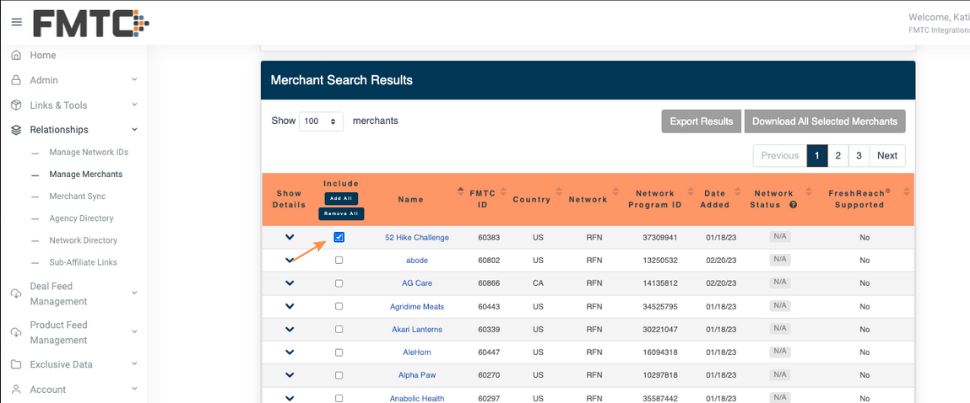Tick the AG Care include checkbox
The image size is (970, 403).
pyautogui.click(x=339, y=283)
